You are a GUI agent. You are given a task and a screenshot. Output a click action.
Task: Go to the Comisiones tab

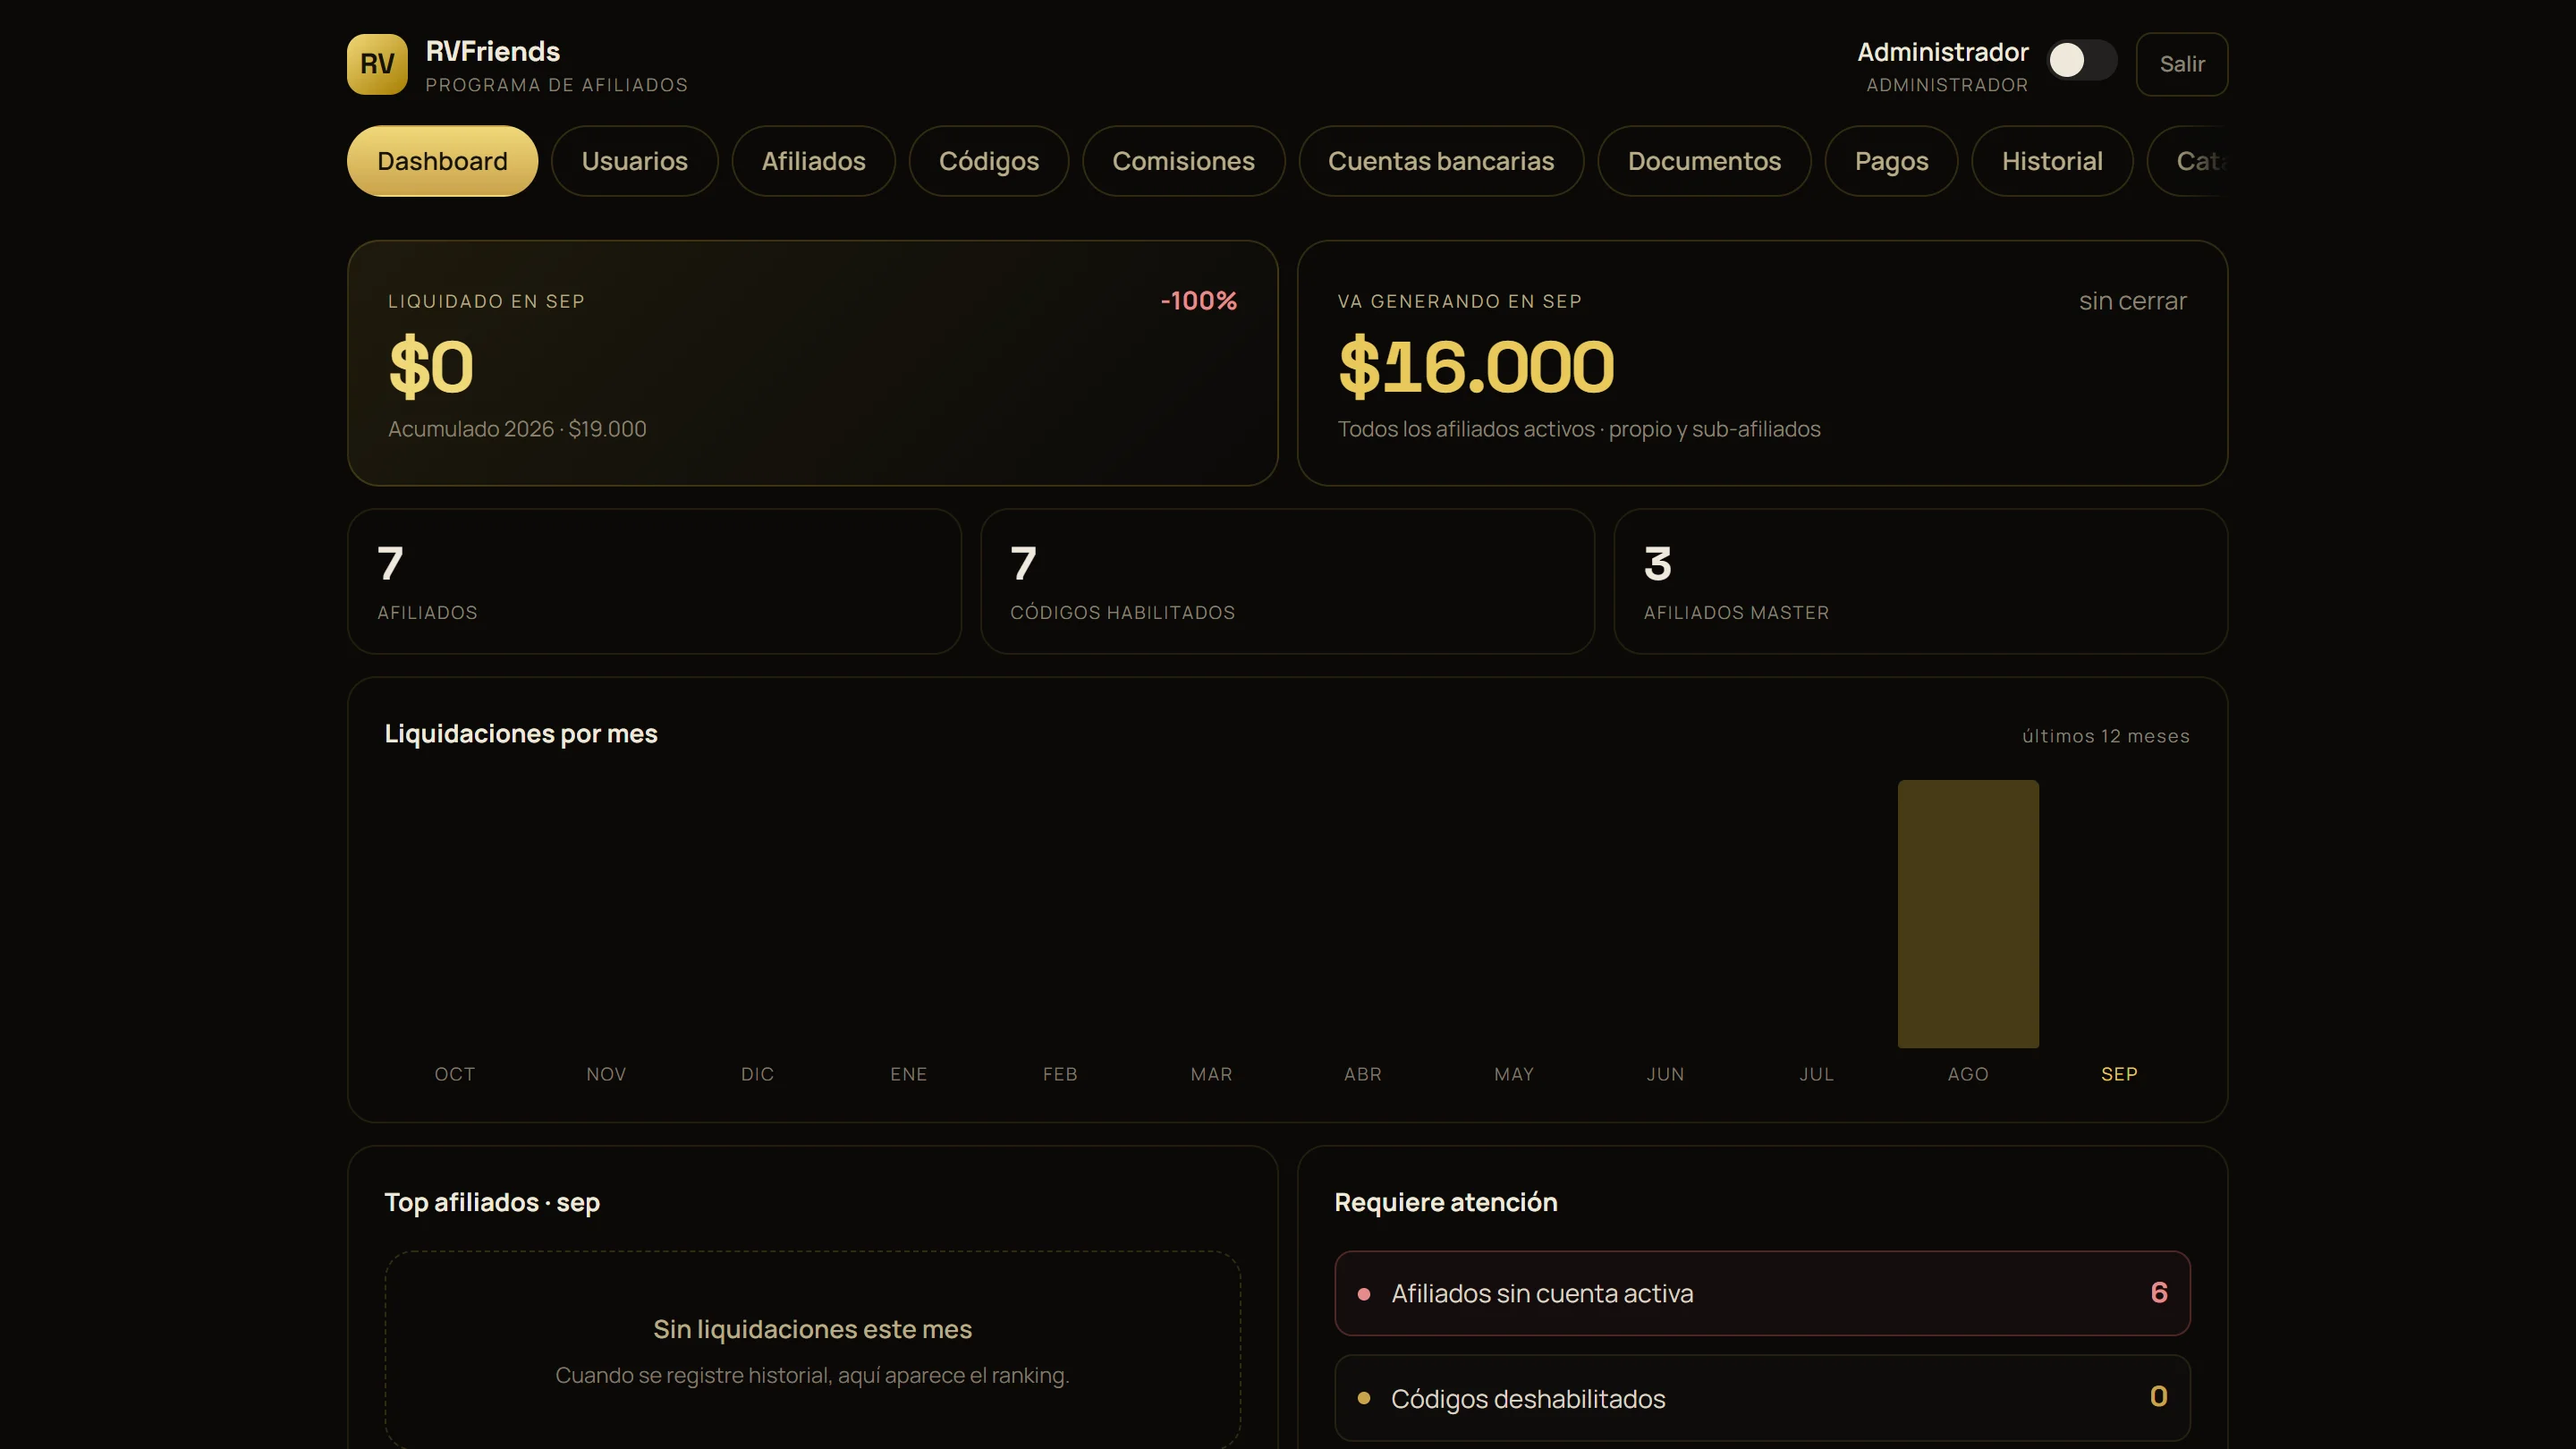pyautogui.click(x=1183, y=161)
